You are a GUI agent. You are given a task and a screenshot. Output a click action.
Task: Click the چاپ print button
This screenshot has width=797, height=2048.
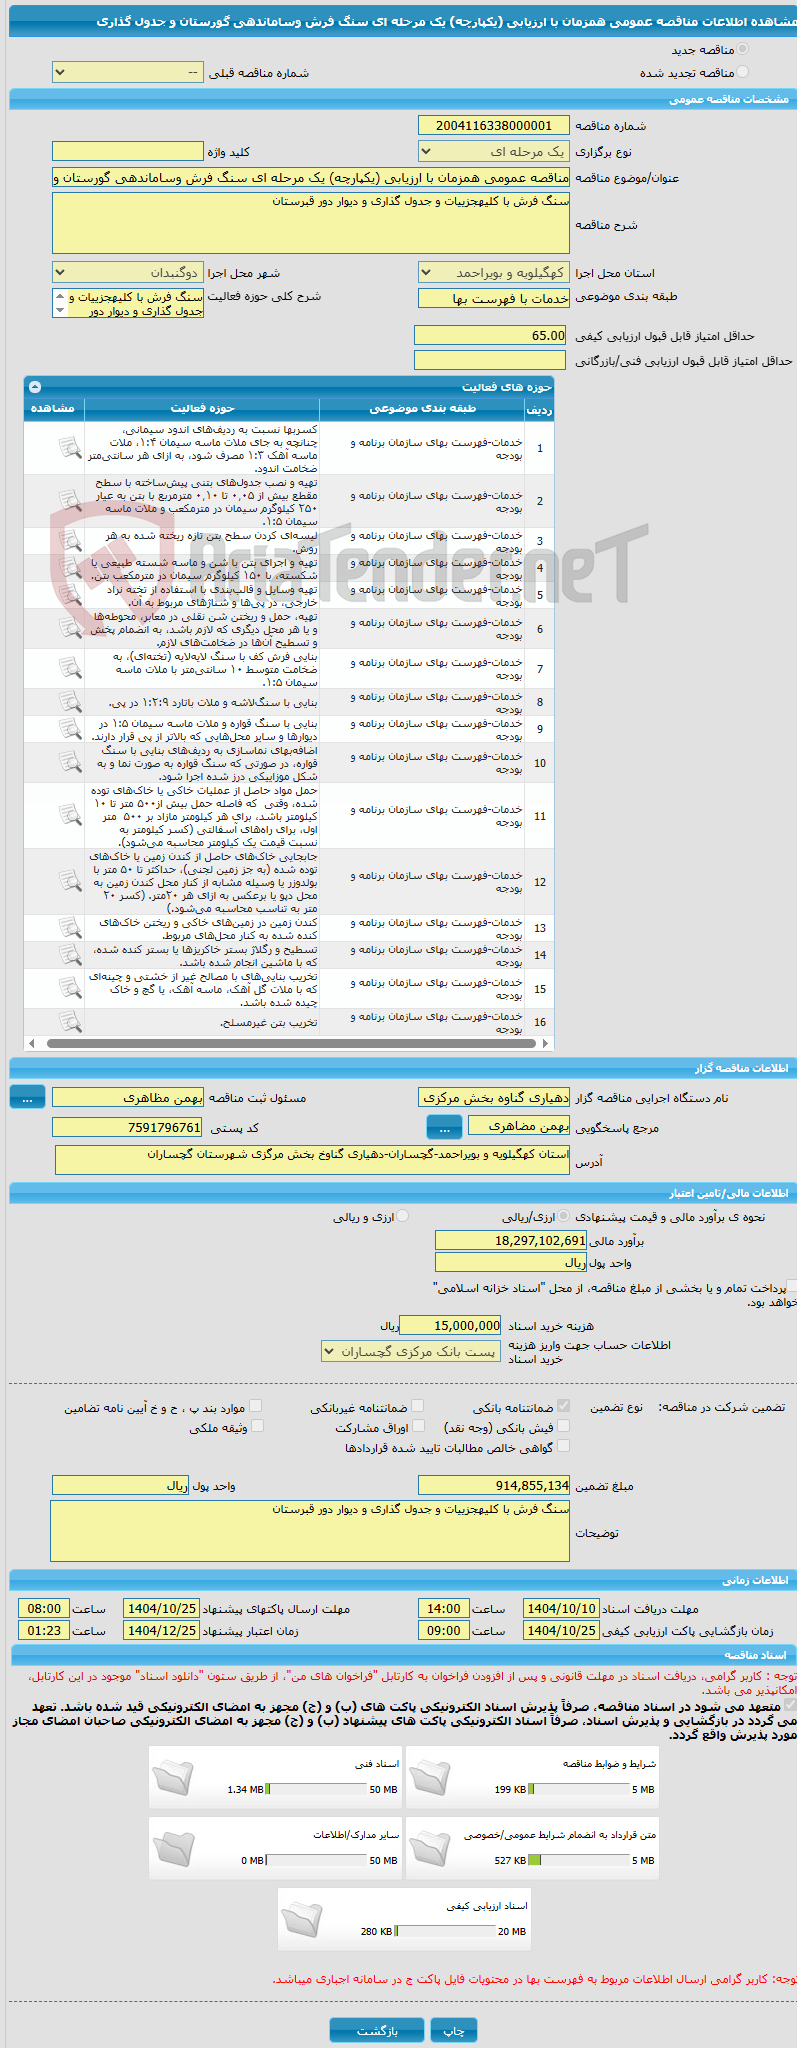click(454, 2030)
